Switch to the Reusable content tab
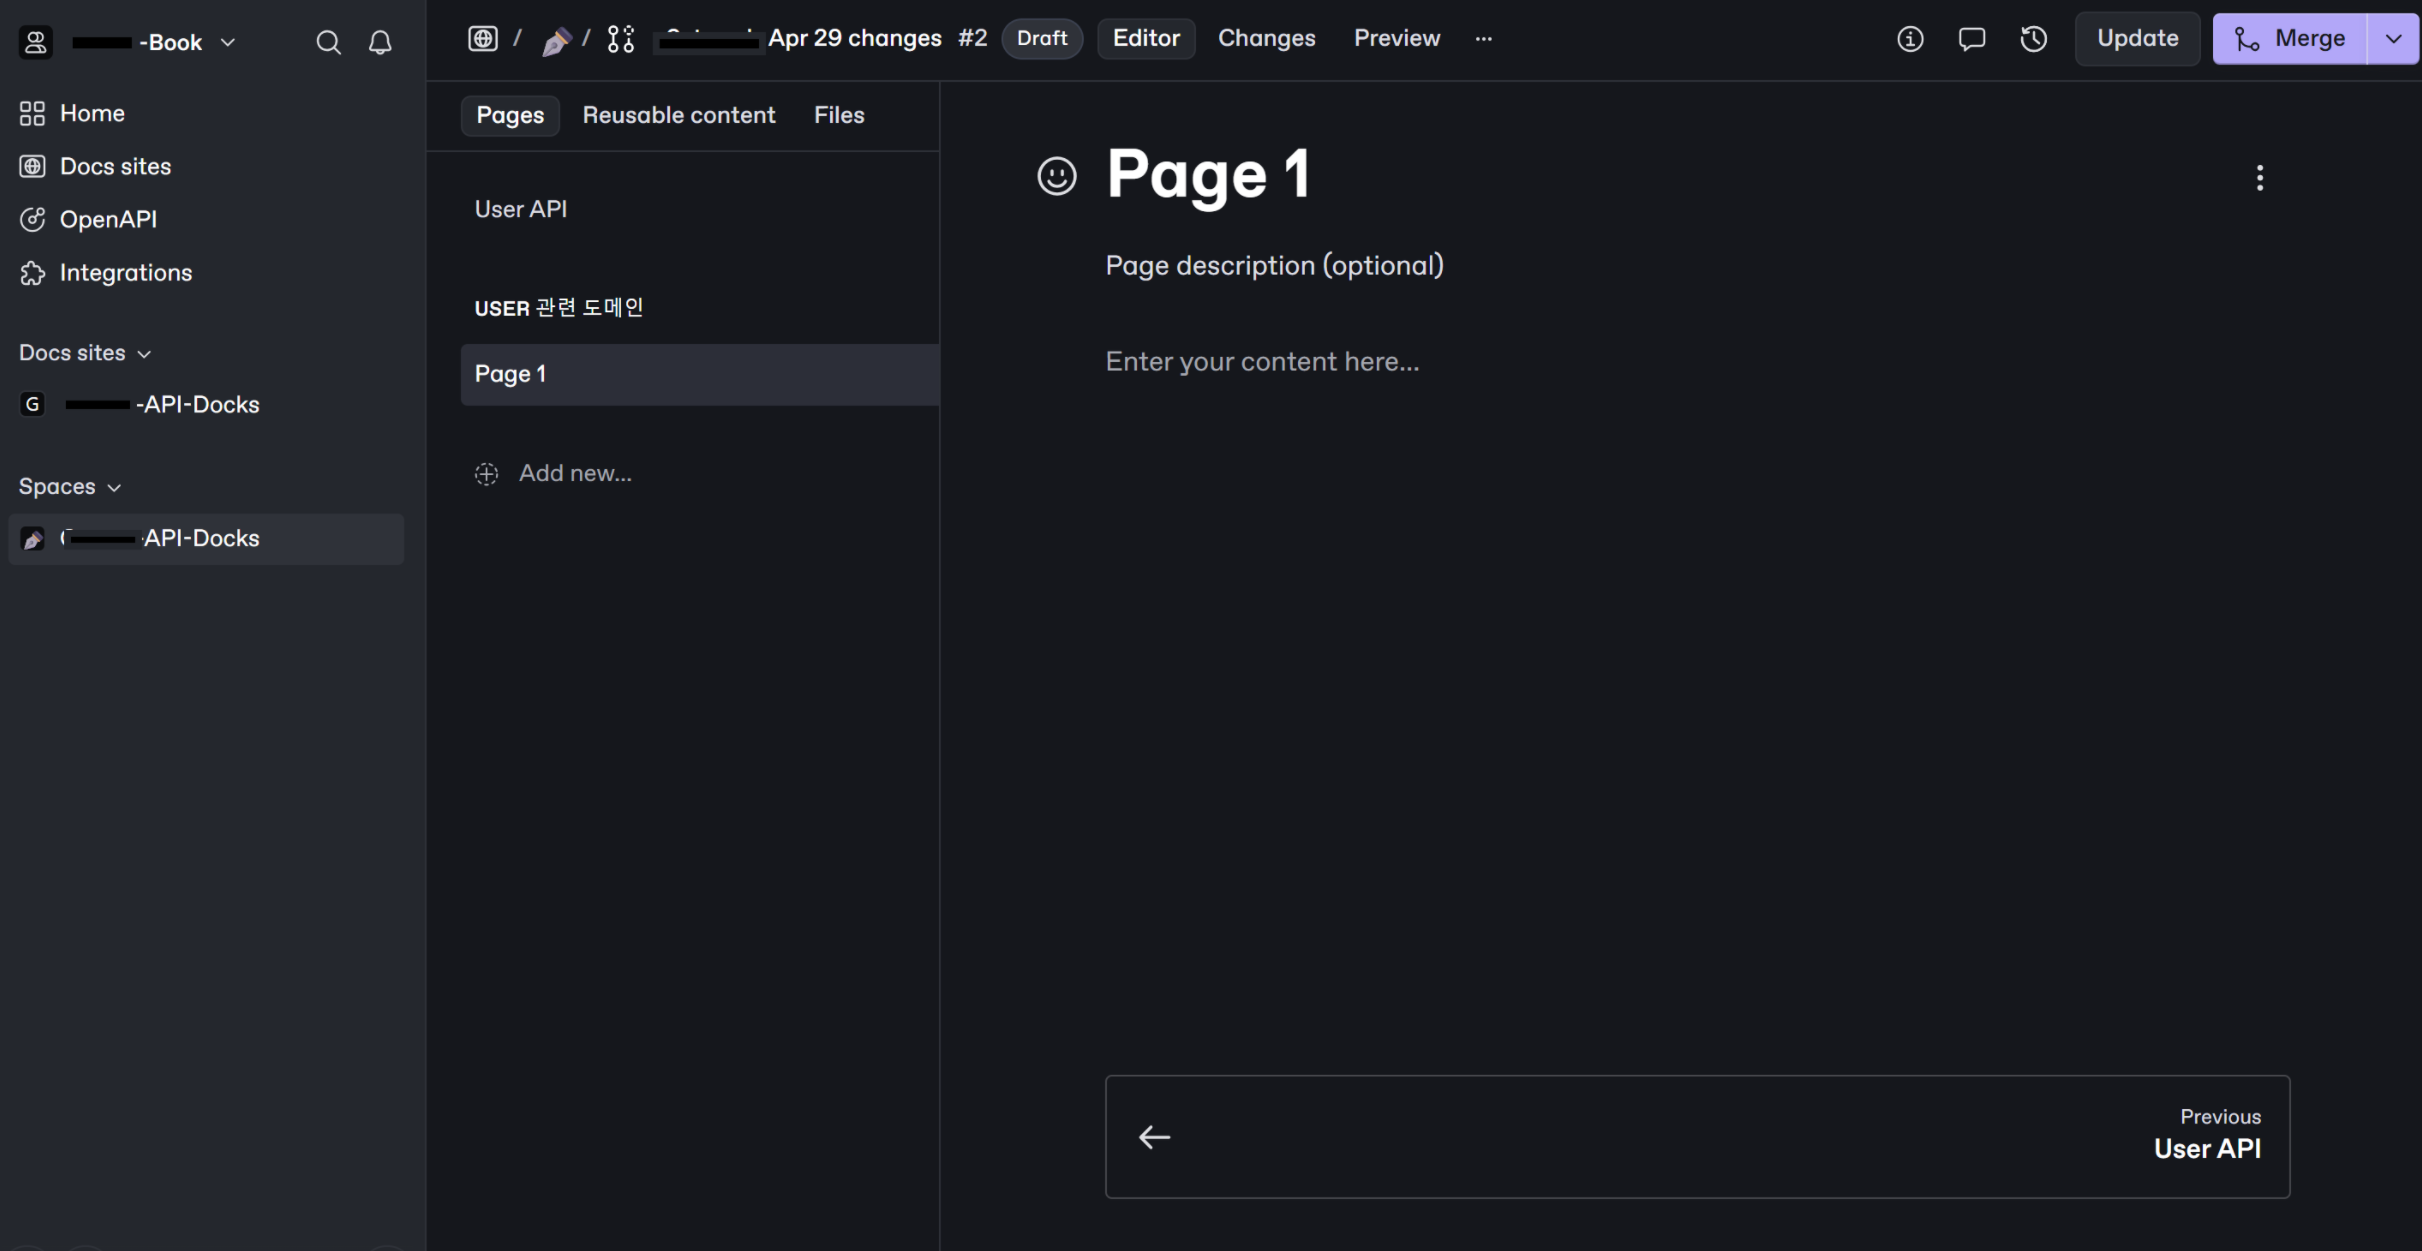Screen dimensions: 2422x1251 pyautogui.click(x=678, y=115)
